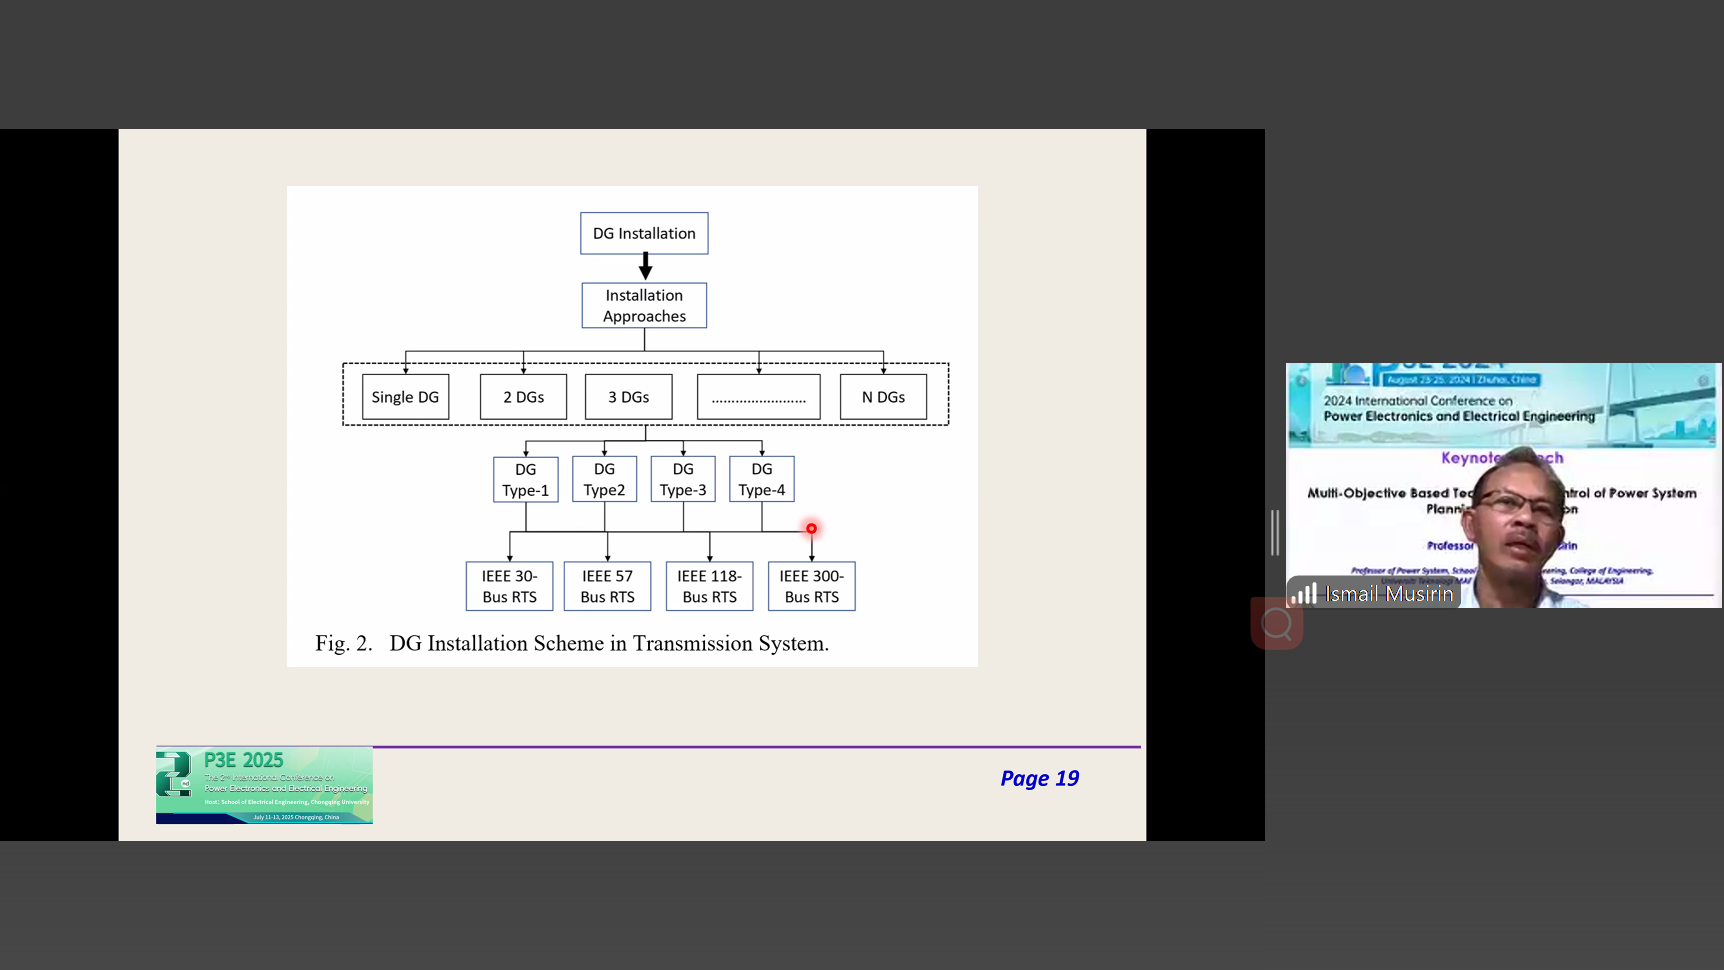
Task: Click the 'DG Type2' box
Action: click(x=604, y=479)
